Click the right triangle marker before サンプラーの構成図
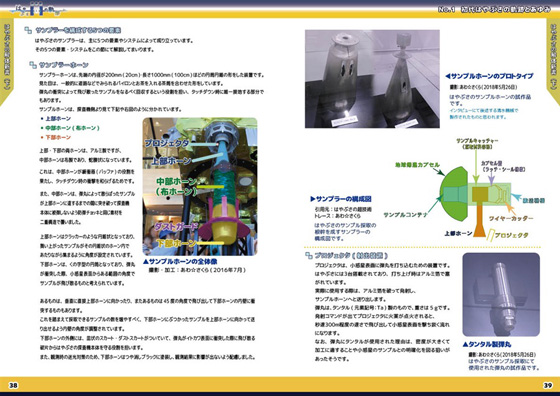 point(313,199)
